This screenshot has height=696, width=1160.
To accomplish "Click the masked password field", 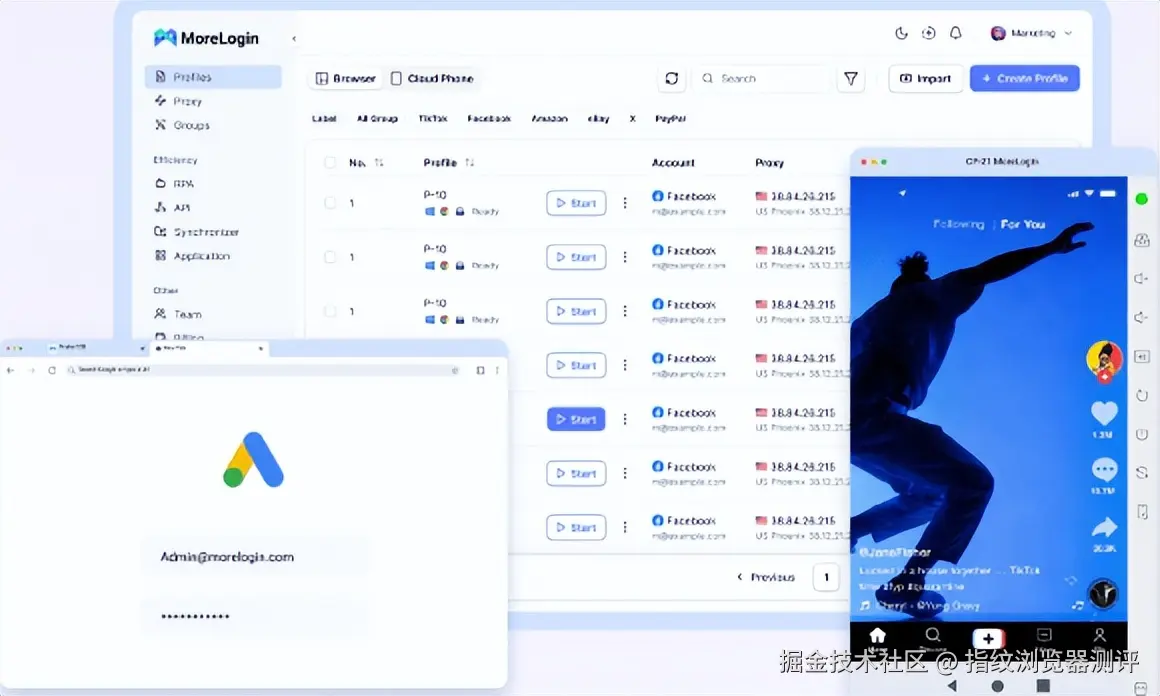I will [254, 615].
